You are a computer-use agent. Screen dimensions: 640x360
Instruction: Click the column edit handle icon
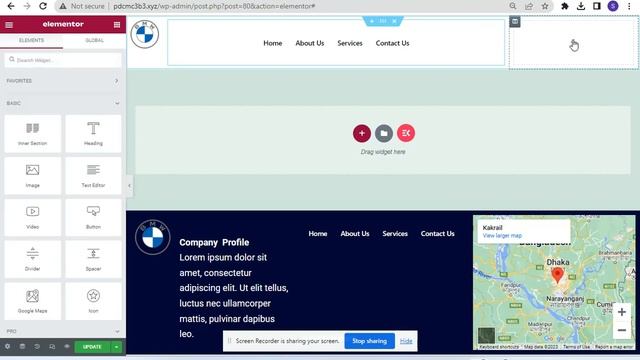(515, 22)
